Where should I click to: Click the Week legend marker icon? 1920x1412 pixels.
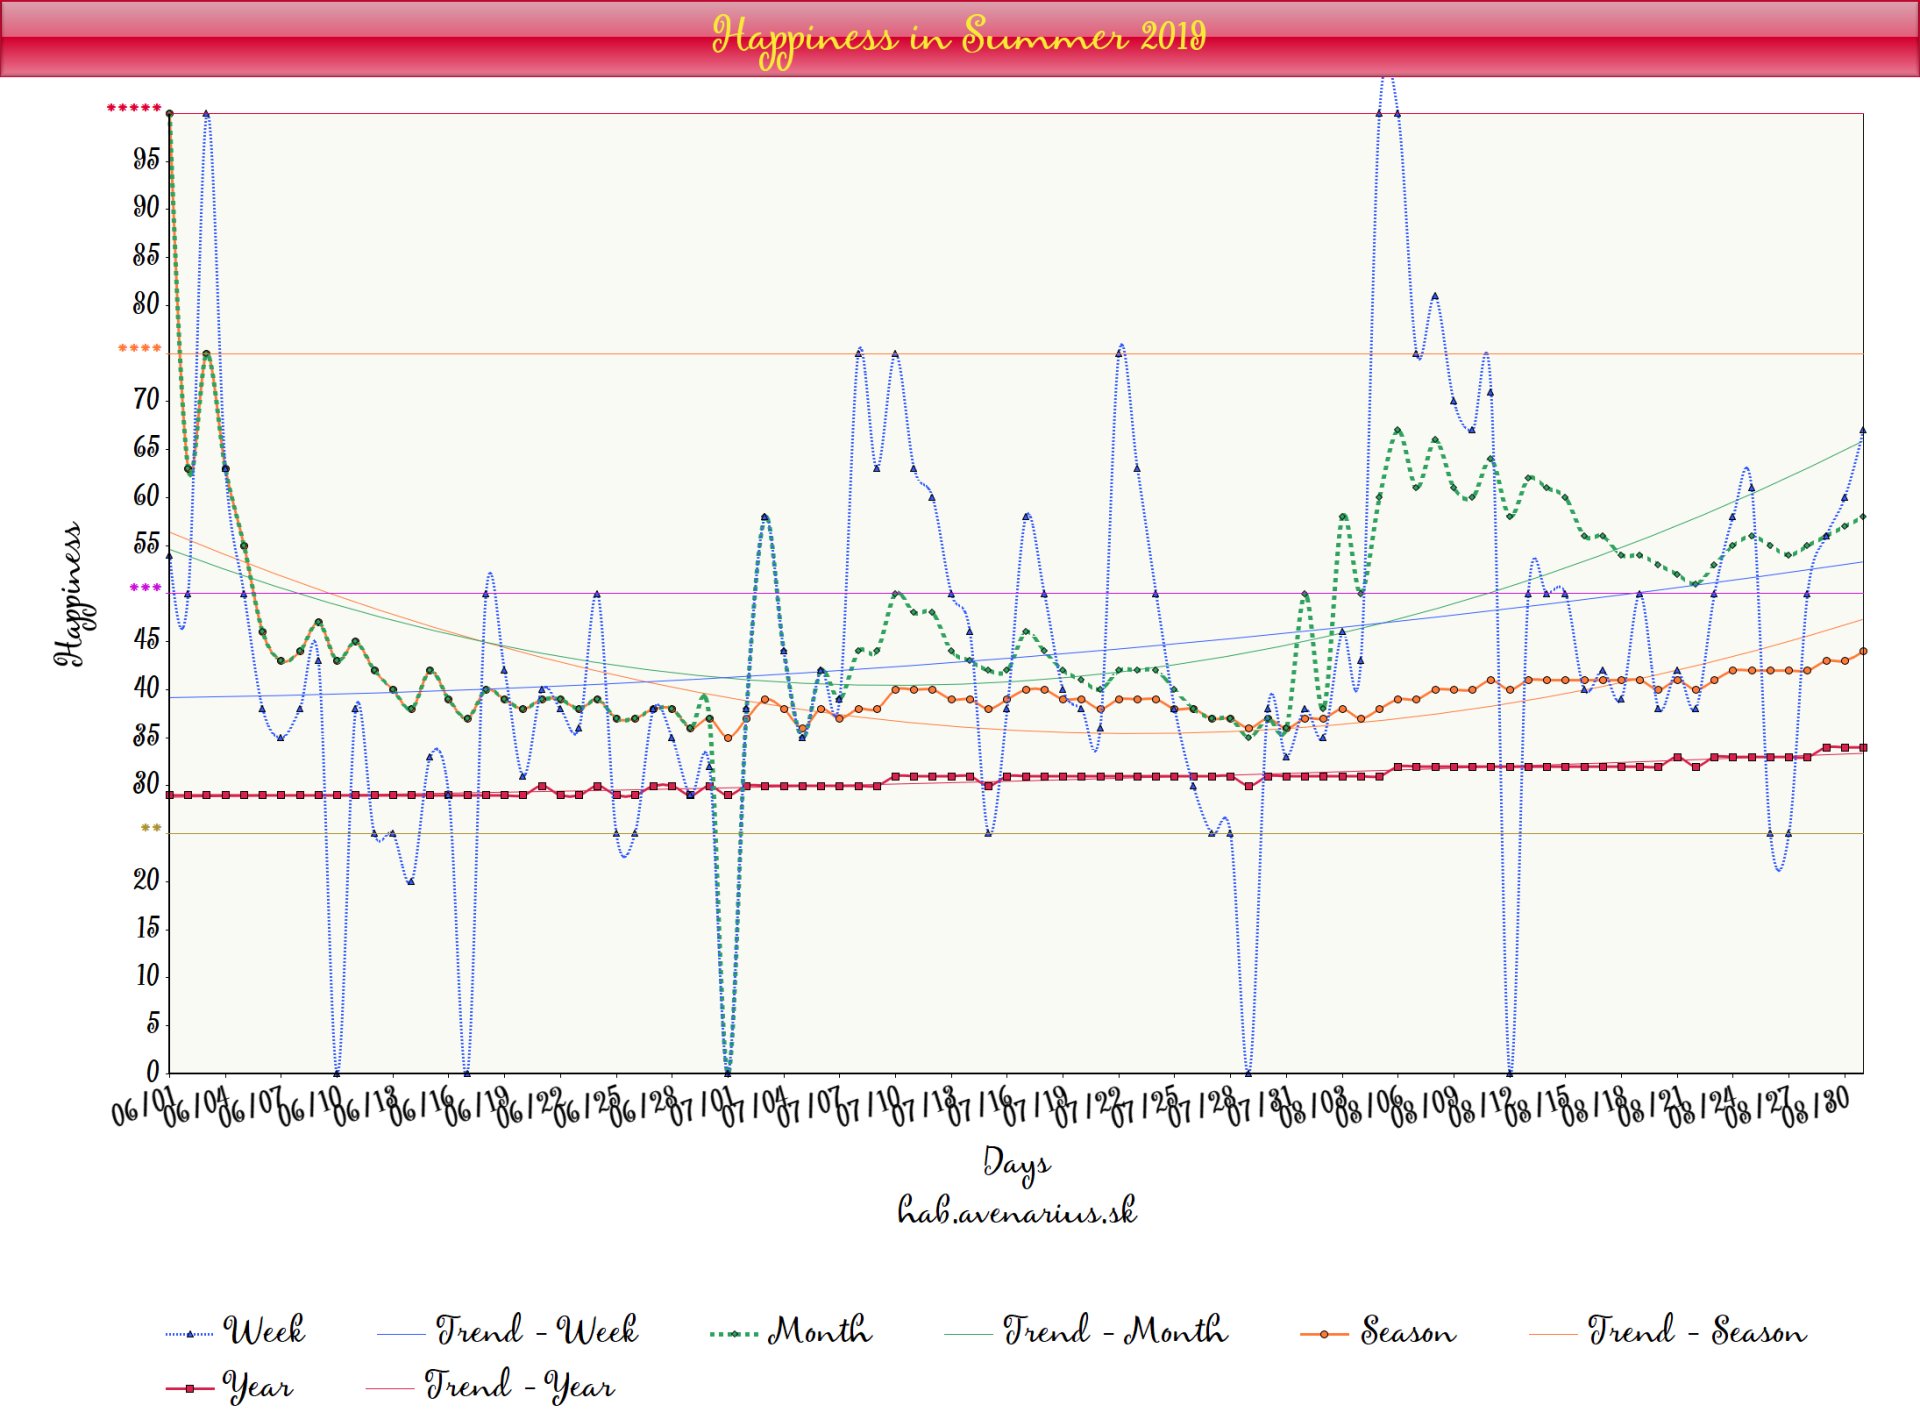[x=189, y=1333]
